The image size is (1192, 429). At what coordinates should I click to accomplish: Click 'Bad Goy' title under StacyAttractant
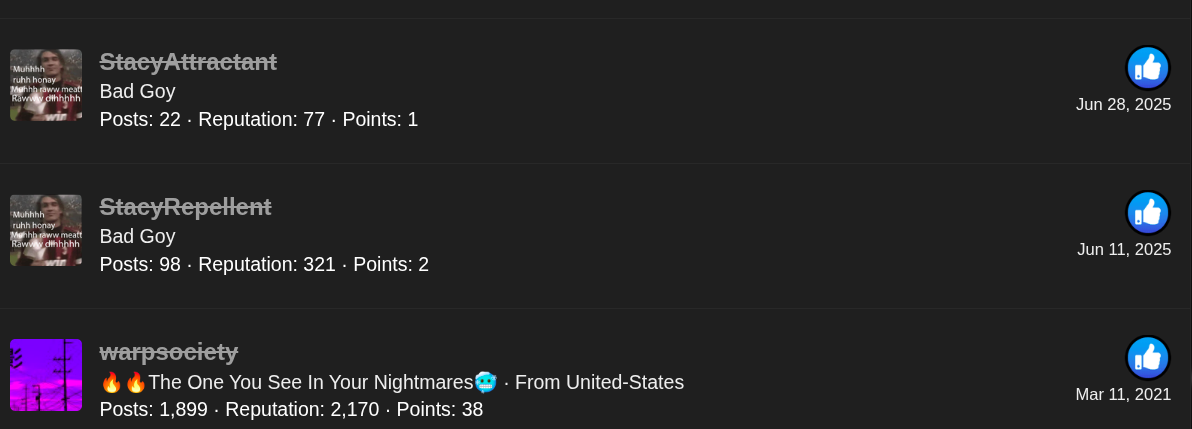tap(138, 91)
